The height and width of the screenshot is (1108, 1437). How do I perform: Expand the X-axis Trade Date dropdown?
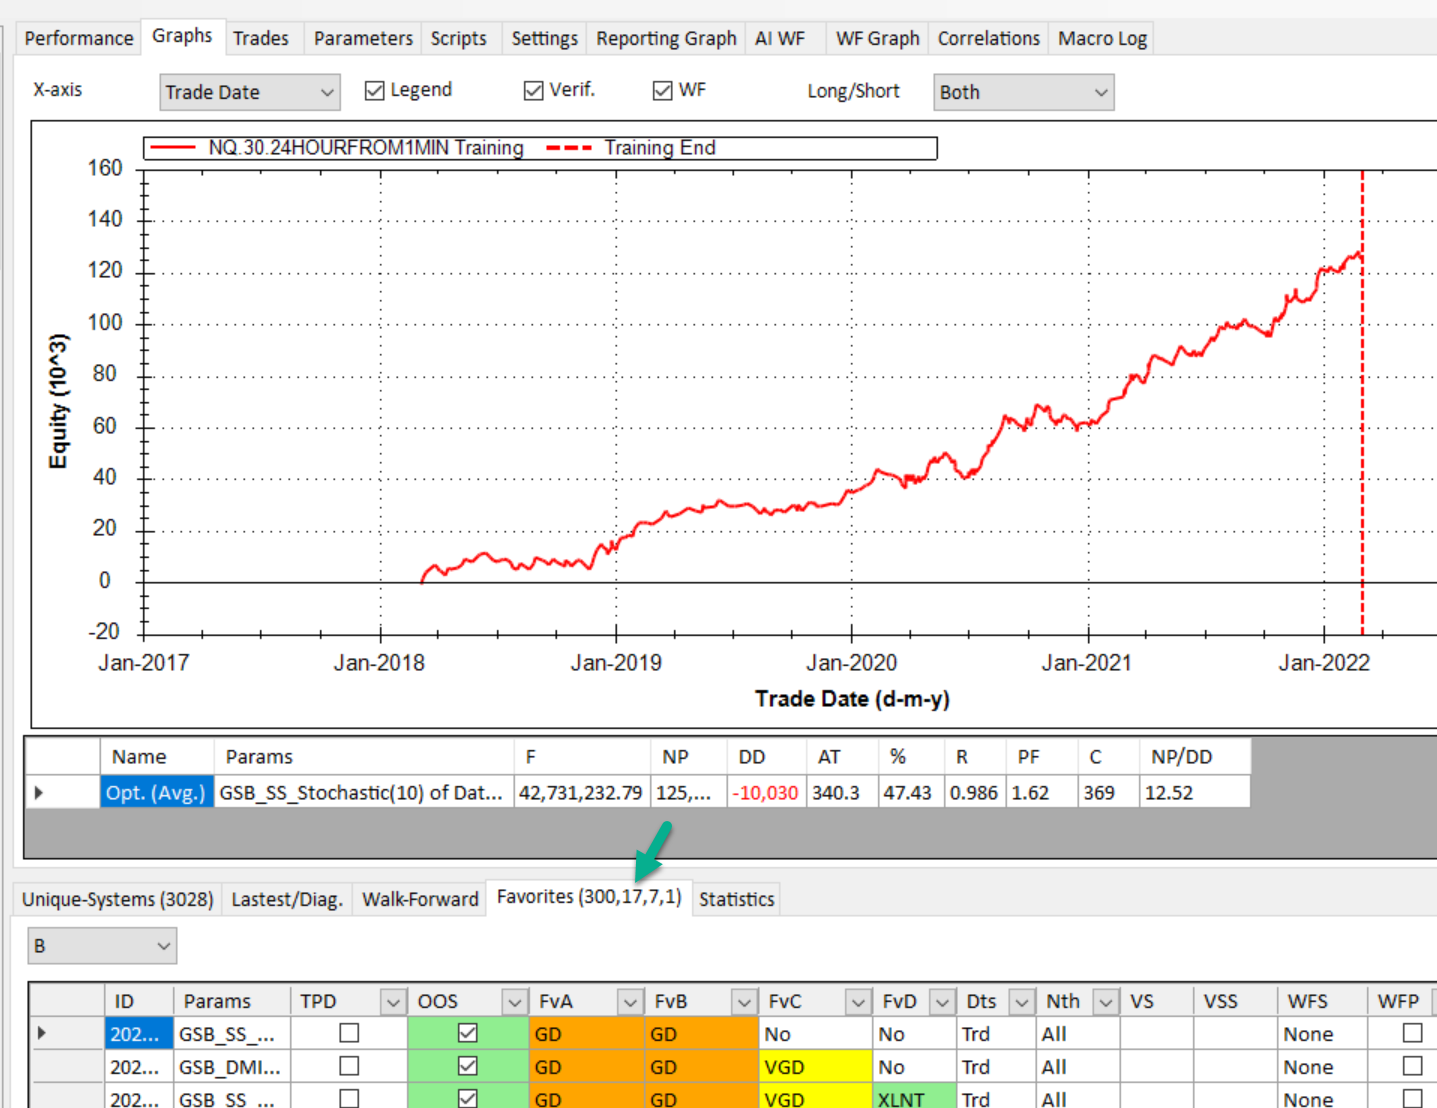pyautogui.click(x=326, y=93)
